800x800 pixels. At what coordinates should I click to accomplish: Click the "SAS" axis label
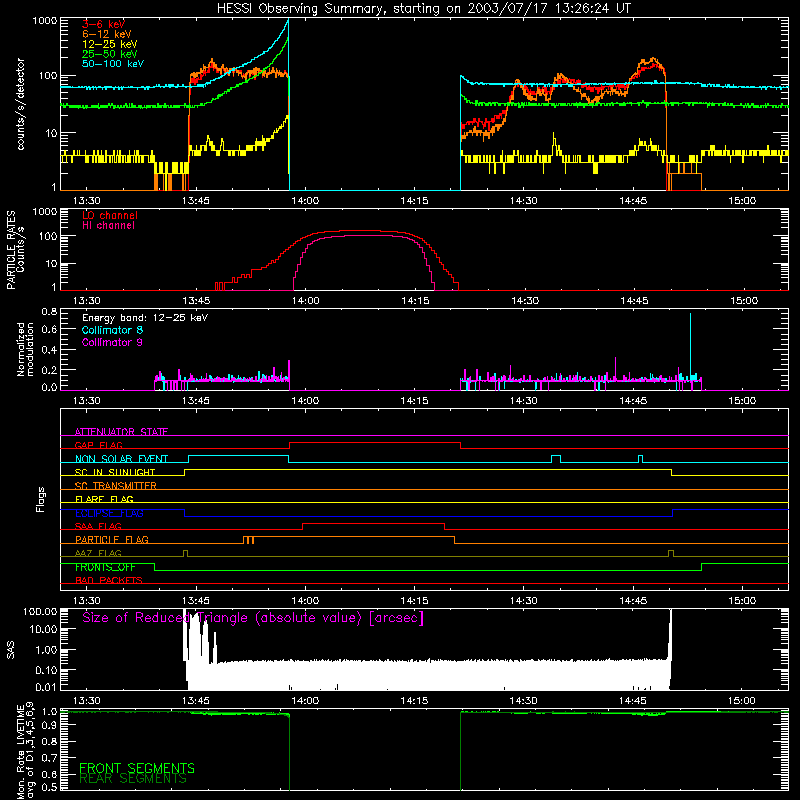(11, 650)
